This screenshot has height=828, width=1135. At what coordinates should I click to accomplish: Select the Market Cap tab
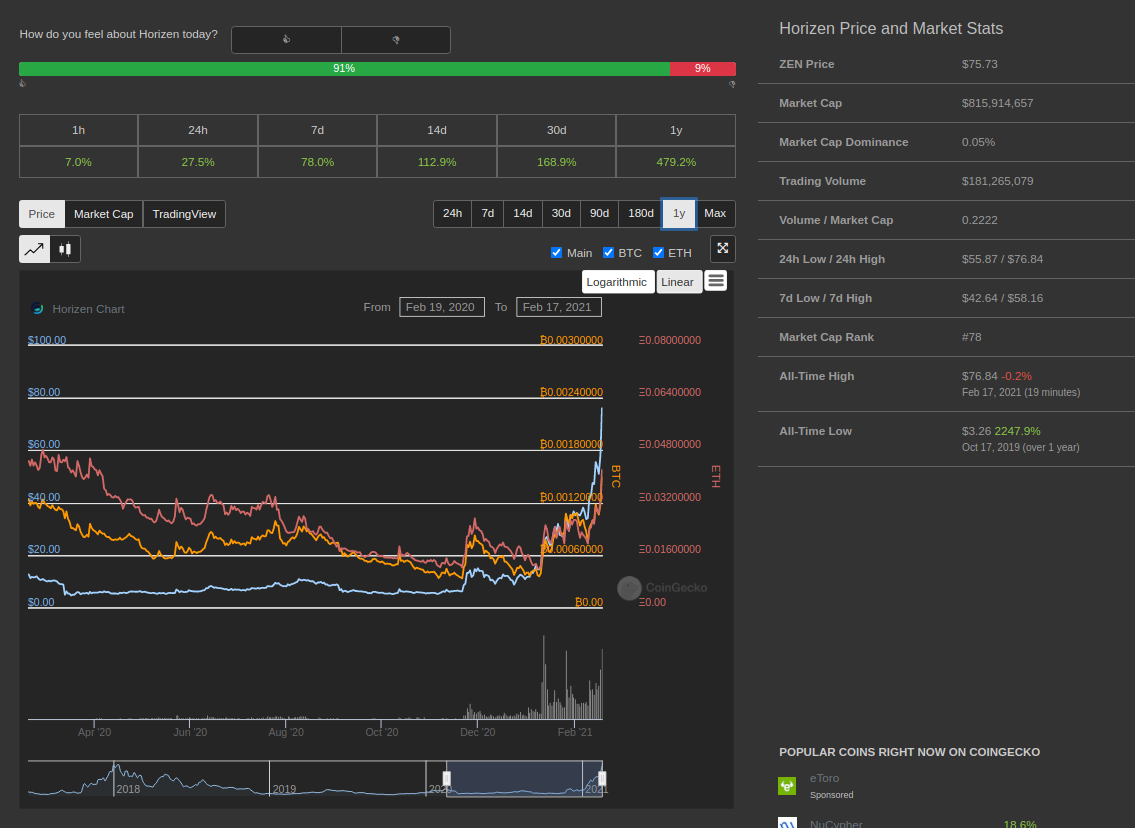(104, 214)
